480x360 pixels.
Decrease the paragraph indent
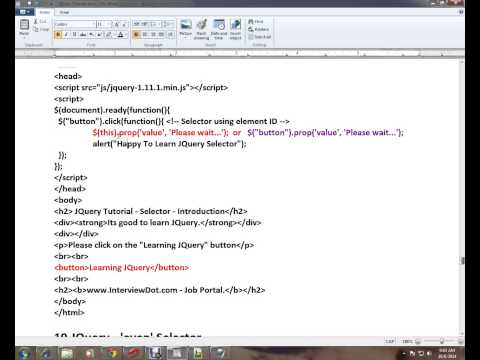(136, 24)
